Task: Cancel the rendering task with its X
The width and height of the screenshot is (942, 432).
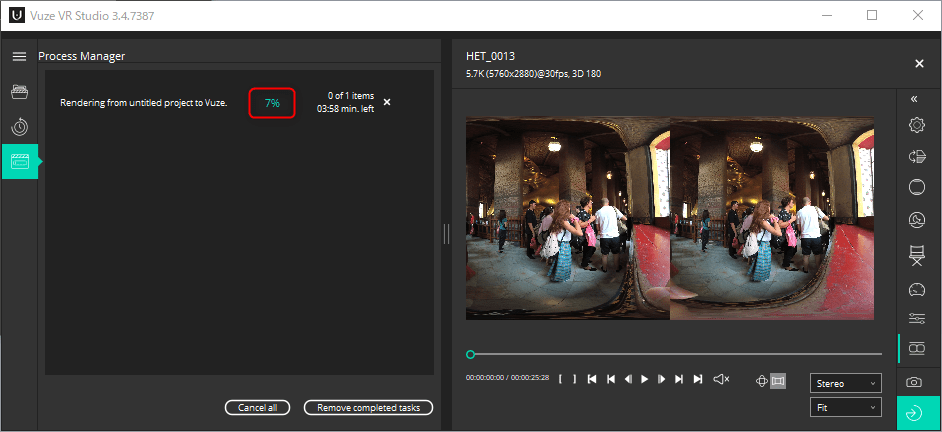Action: [387, 102]
